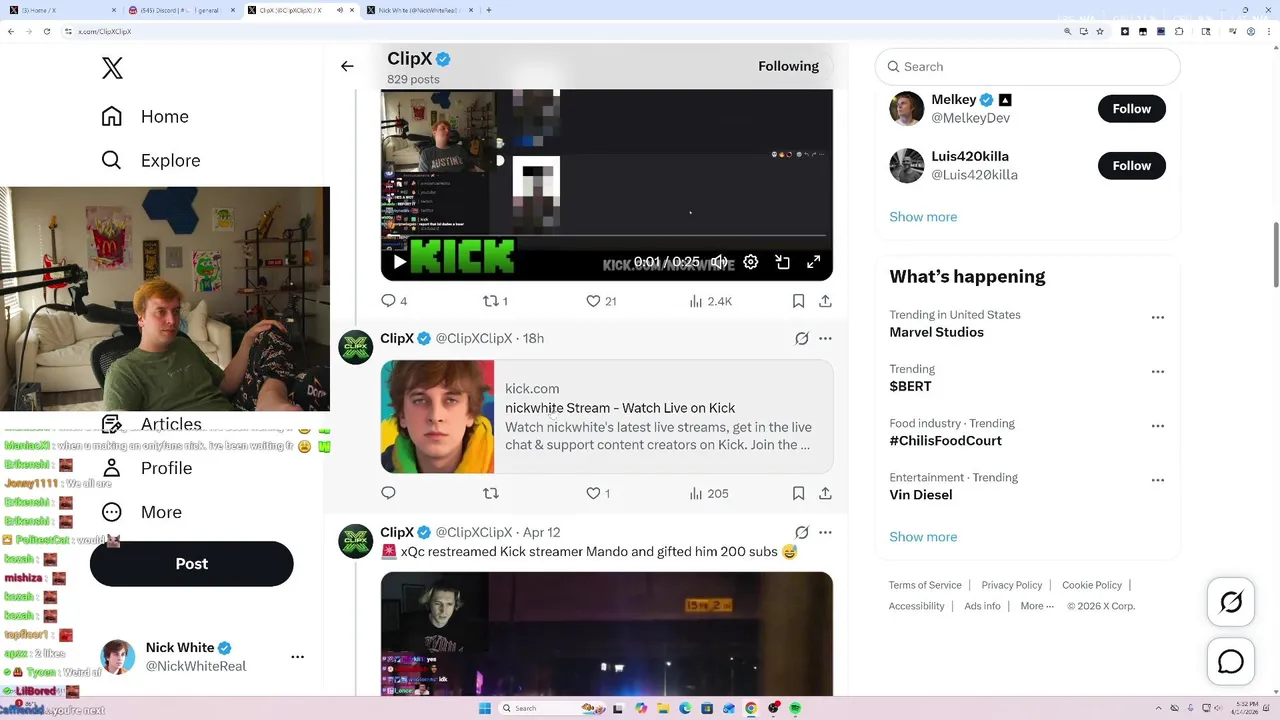
Task: Open options for #ChilisFoodCourt trend
Action: pos(1158,426)
